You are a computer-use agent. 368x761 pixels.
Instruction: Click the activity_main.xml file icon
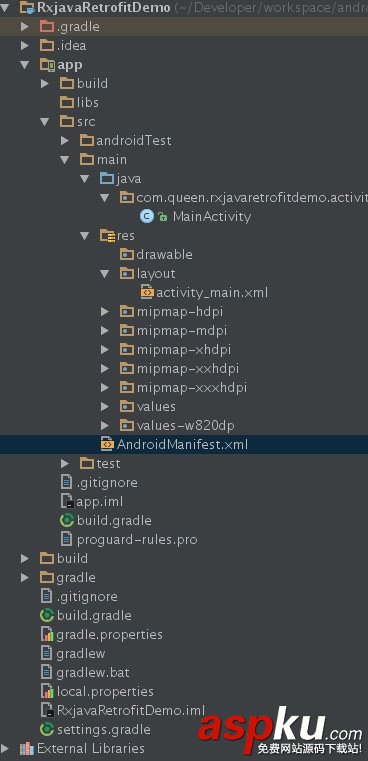point(147,292)
